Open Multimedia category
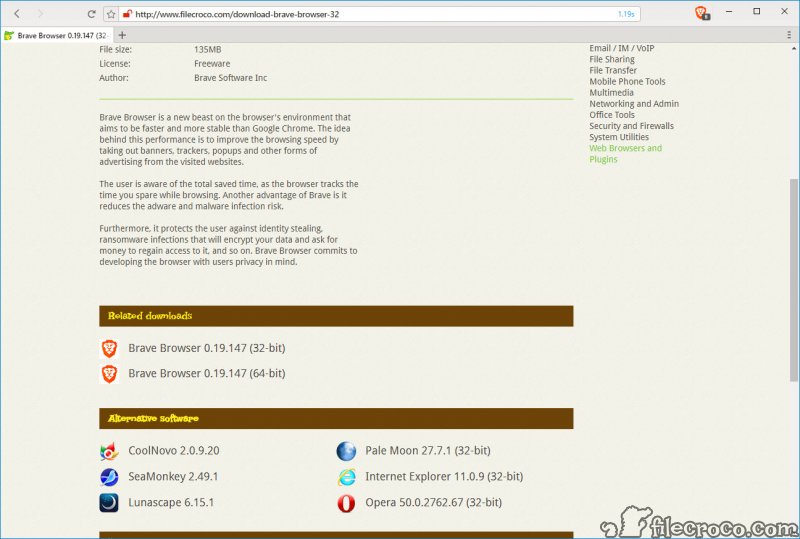 611,93
